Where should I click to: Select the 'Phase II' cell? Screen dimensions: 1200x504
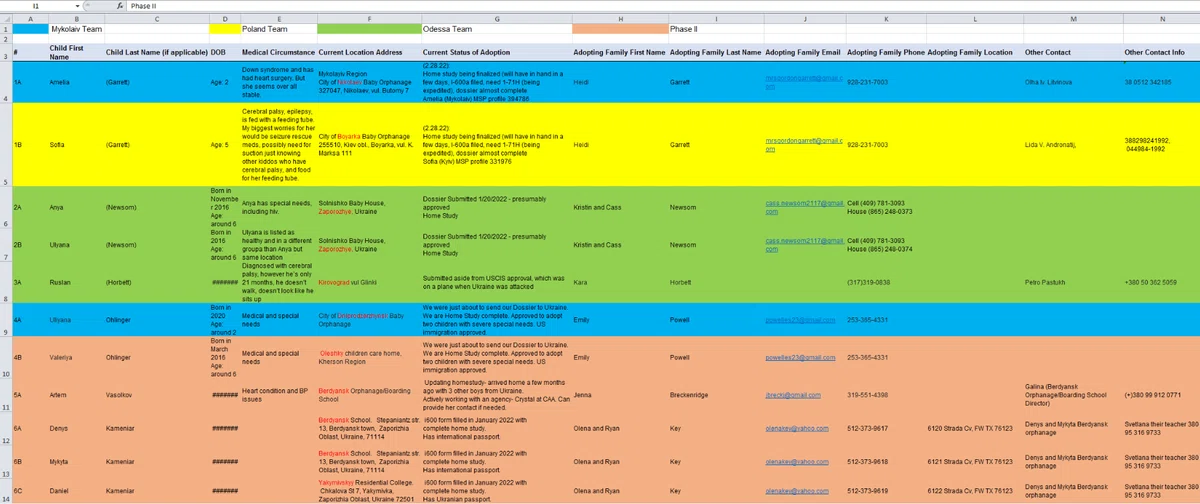(x=715, y=30)
